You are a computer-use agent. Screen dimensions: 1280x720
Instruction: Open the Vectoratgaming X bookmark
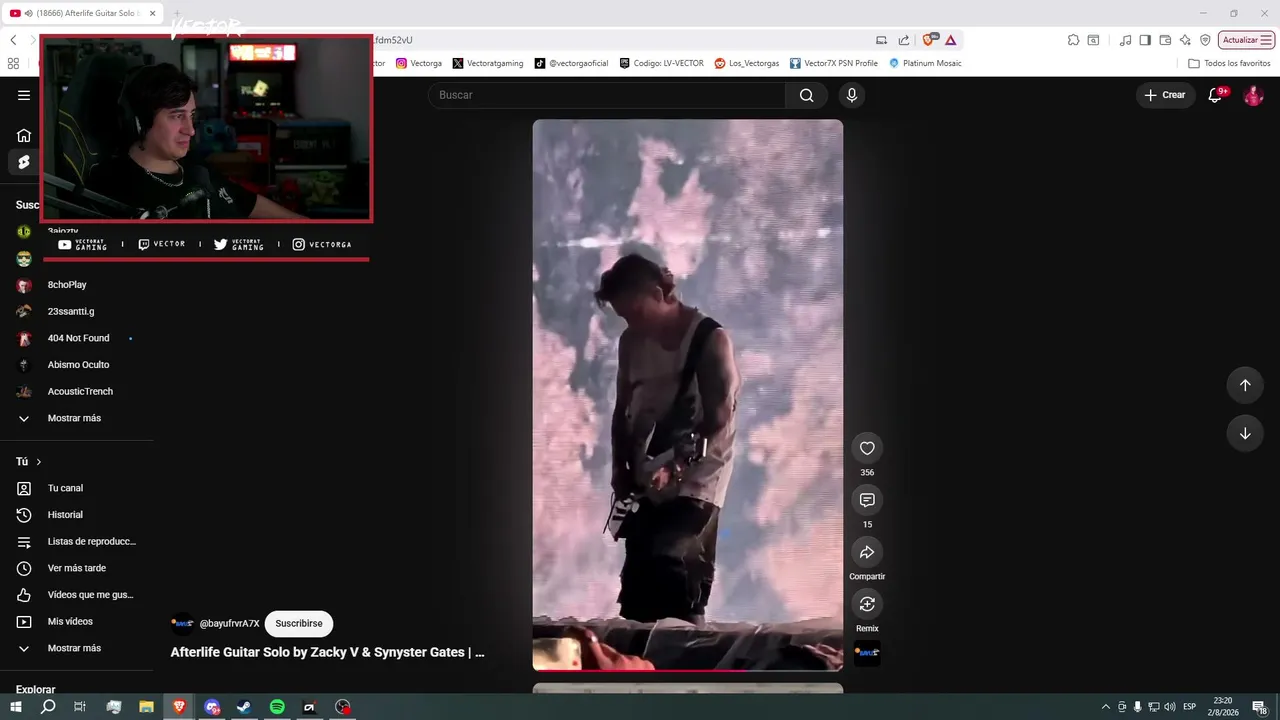click(488, 63)
